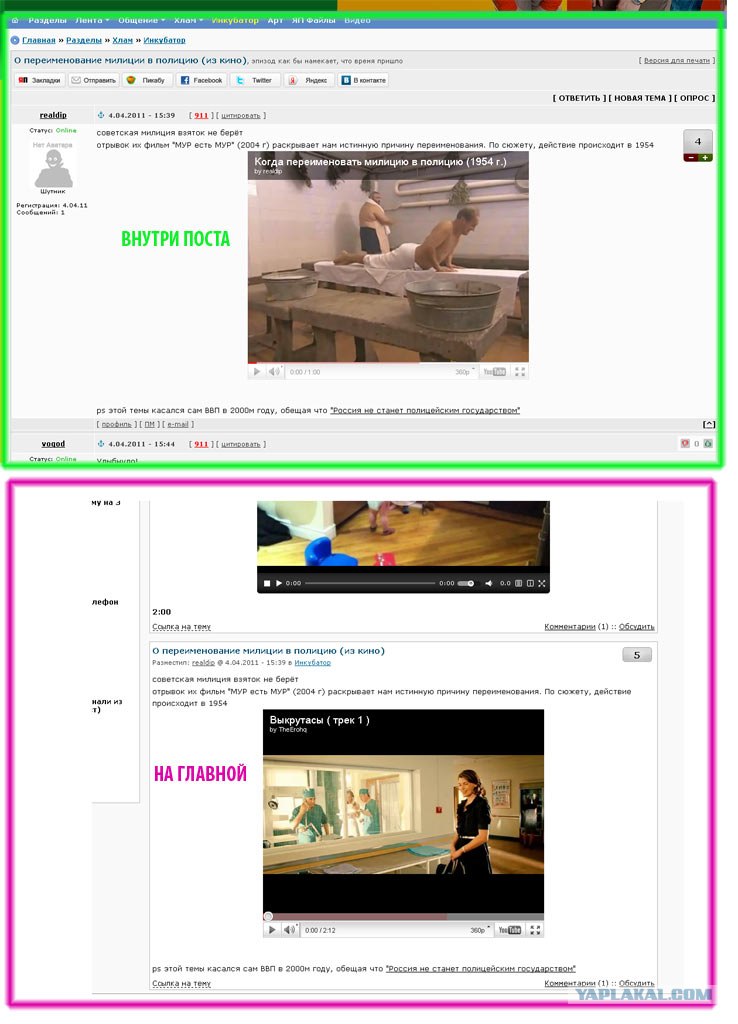
Task: Share the topic on Facebook
Action: pyautogui.click(x=201, y=80)
